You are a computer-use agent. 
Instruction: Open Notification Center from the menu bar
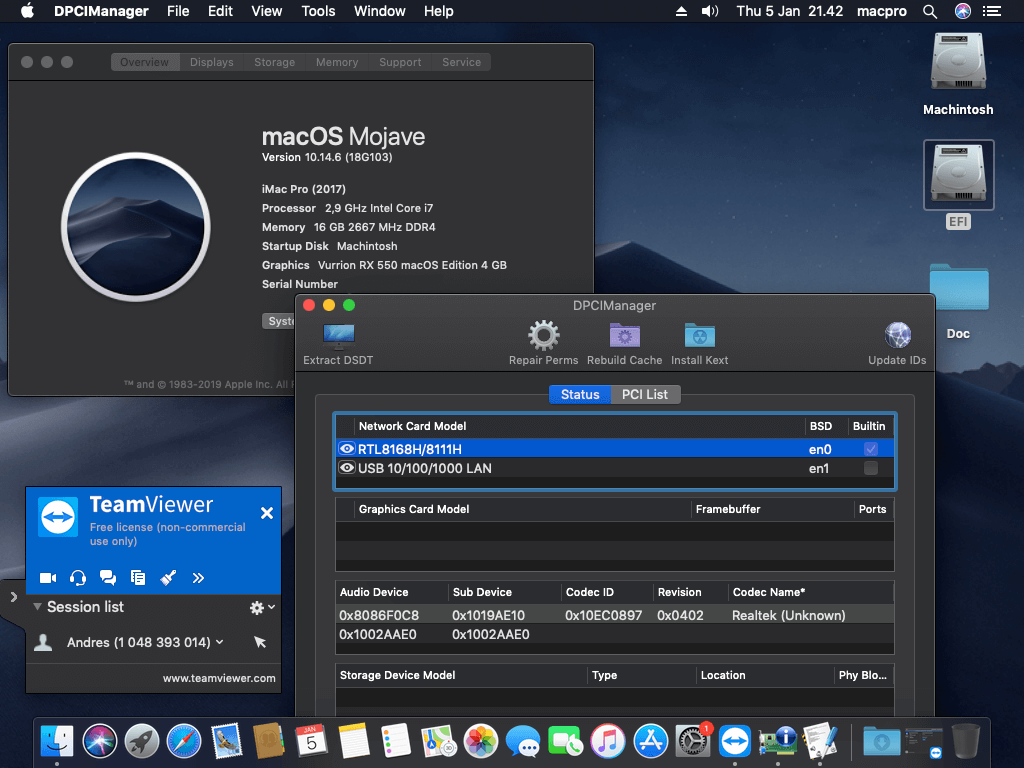(992, 11)
